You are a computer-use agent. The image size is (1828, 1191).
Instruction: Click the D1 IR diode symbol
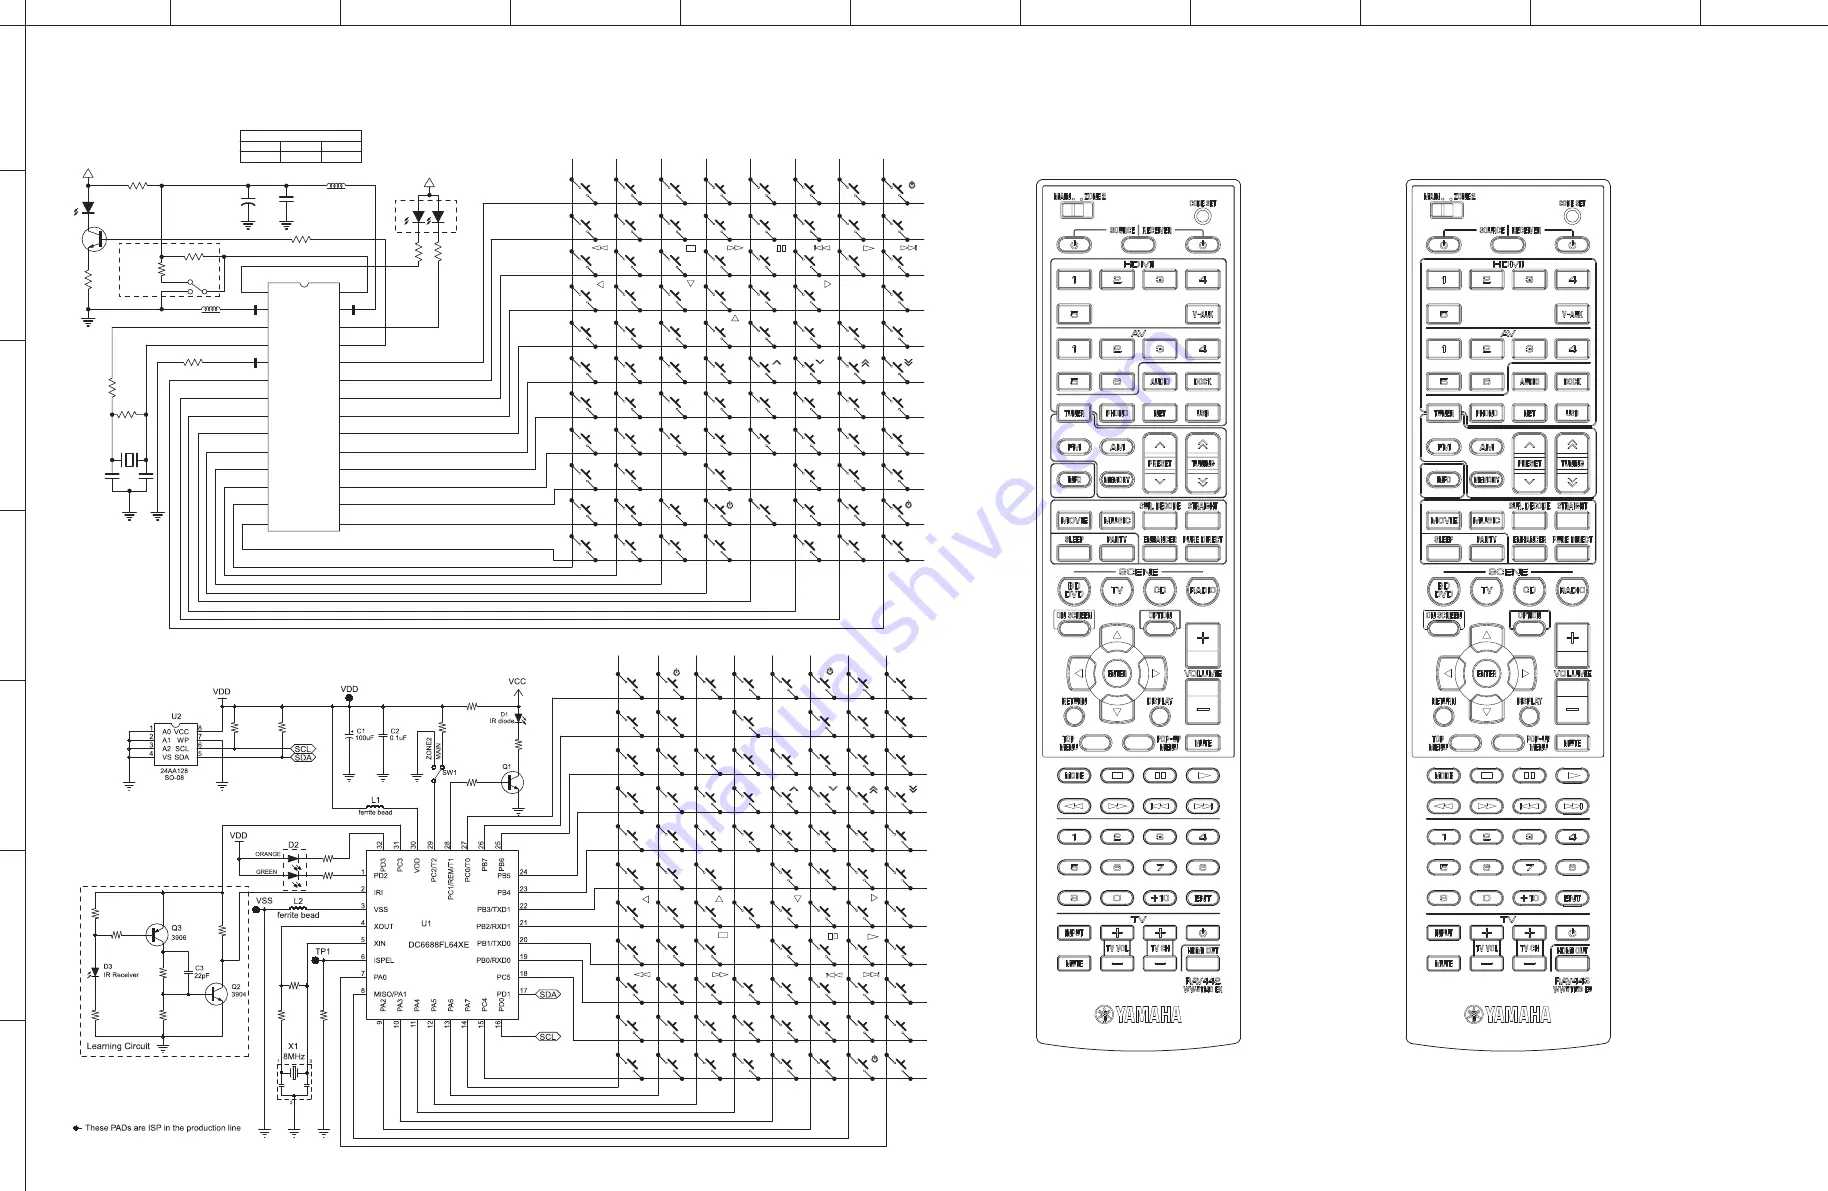tap(519, 719)
